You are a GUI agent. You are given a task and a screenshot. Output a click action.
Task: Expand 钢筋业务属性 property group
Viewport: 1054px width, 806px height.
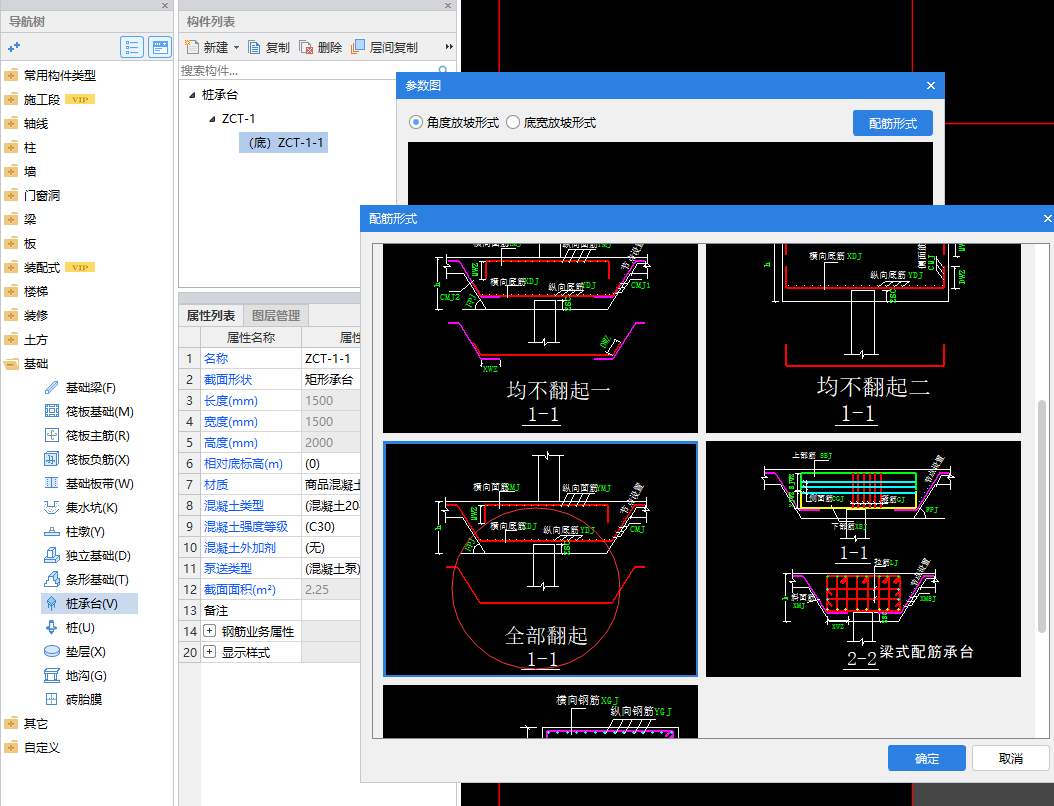(210, 631)
